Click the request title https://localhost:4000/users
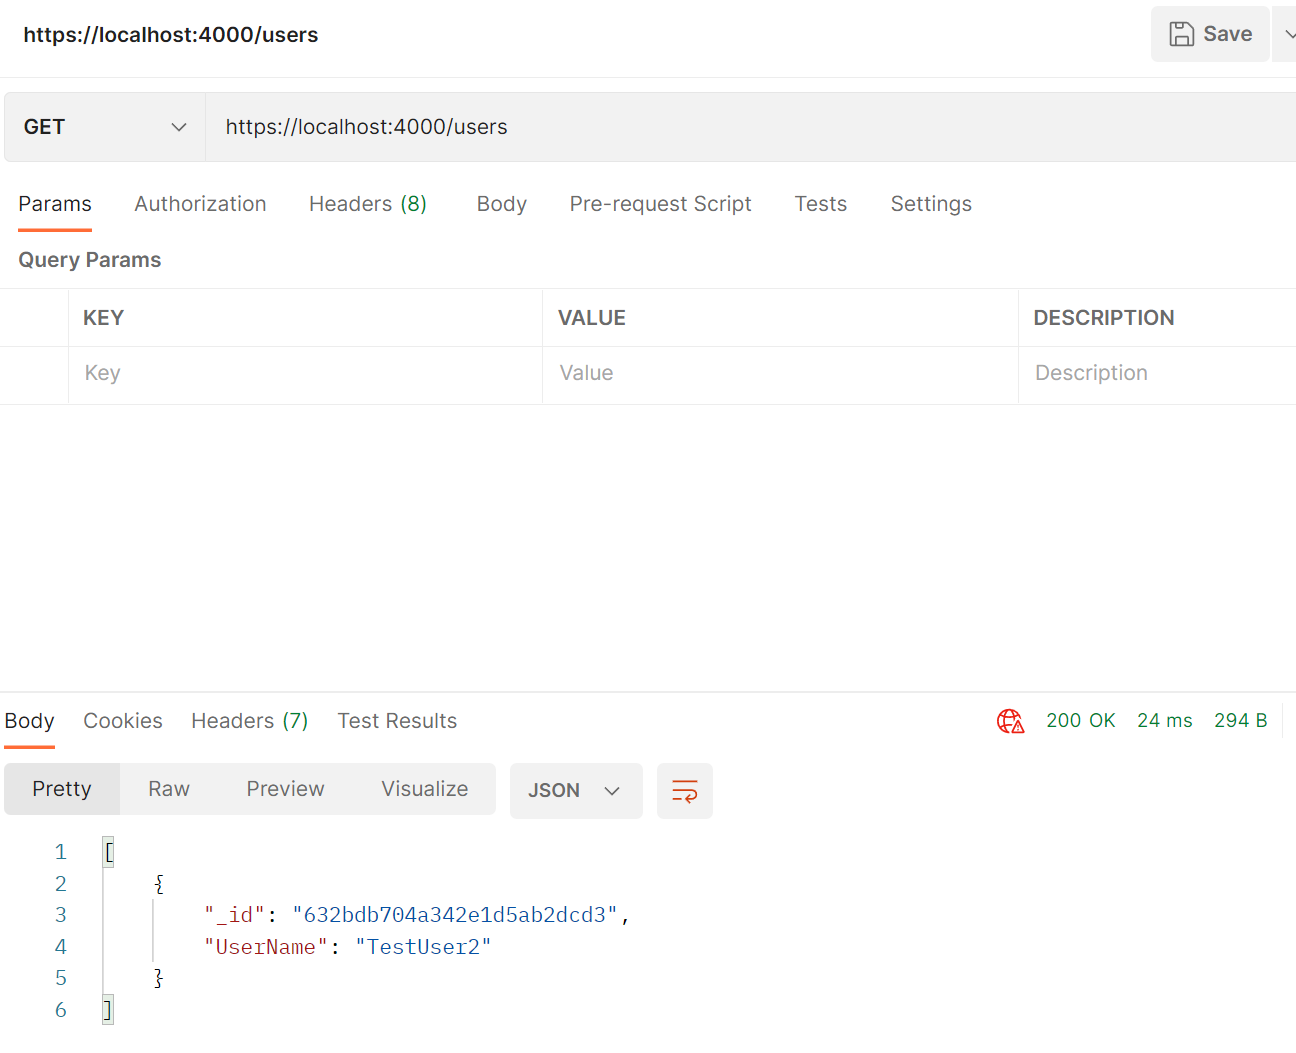This screenshot has width=1296, height=1053. 171,35
